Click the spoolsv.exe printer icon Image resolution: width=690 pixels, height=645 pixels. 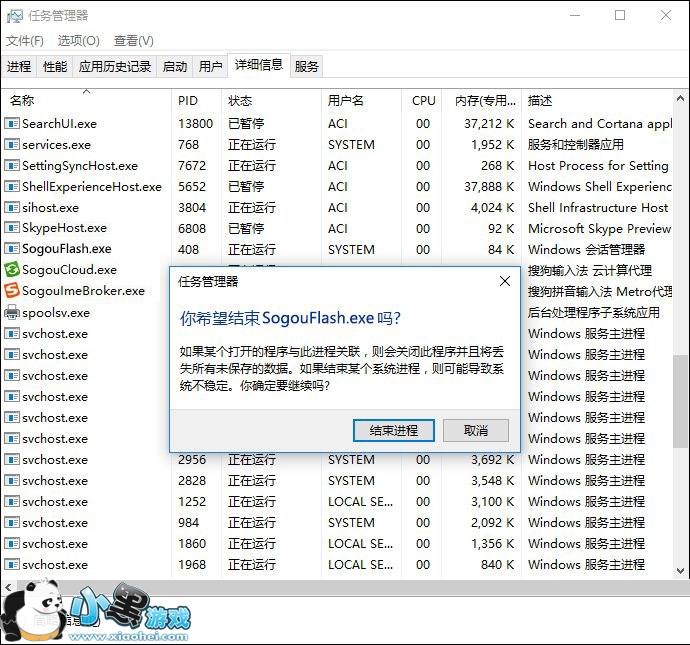12,312
